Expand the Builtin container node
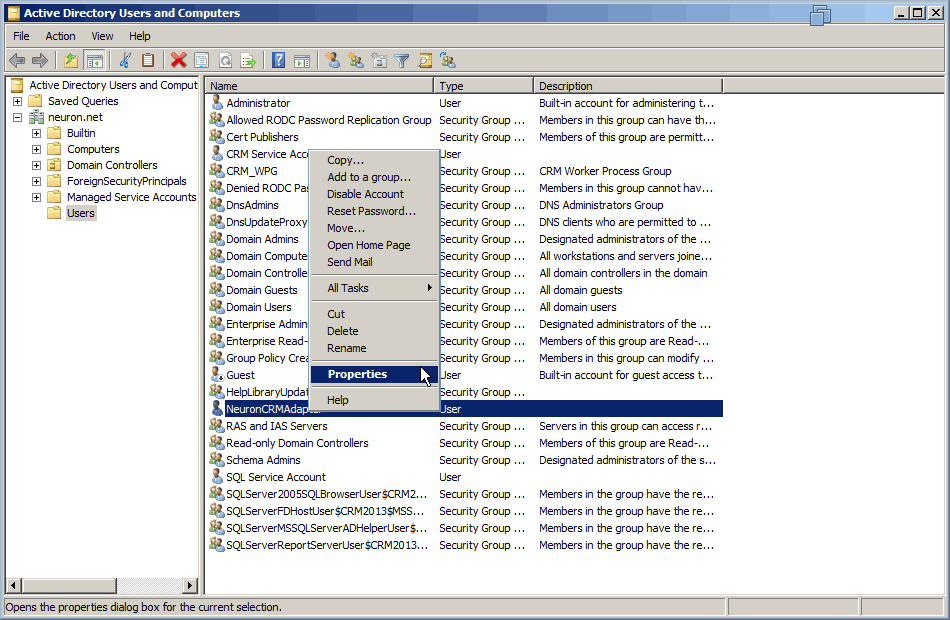 (x=36, y=133)
